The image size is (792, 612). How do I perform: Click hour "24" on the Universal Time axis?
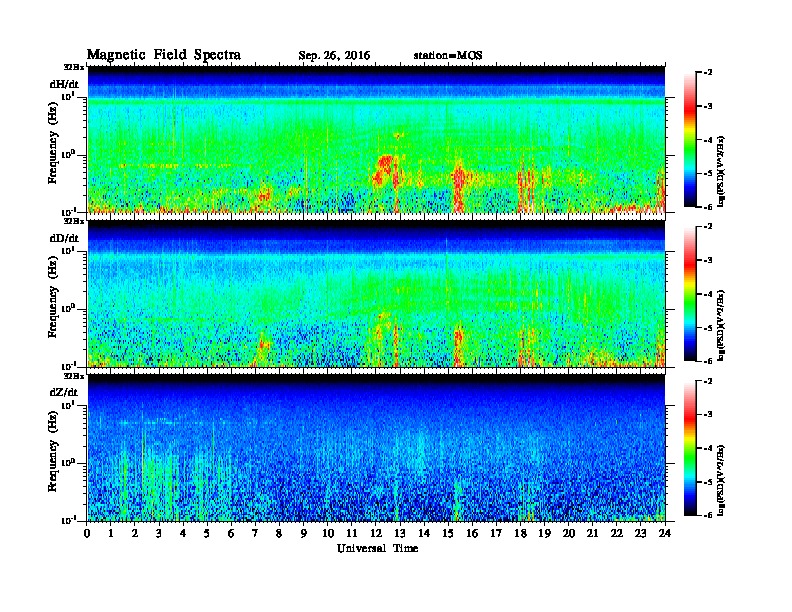(665, 534)
